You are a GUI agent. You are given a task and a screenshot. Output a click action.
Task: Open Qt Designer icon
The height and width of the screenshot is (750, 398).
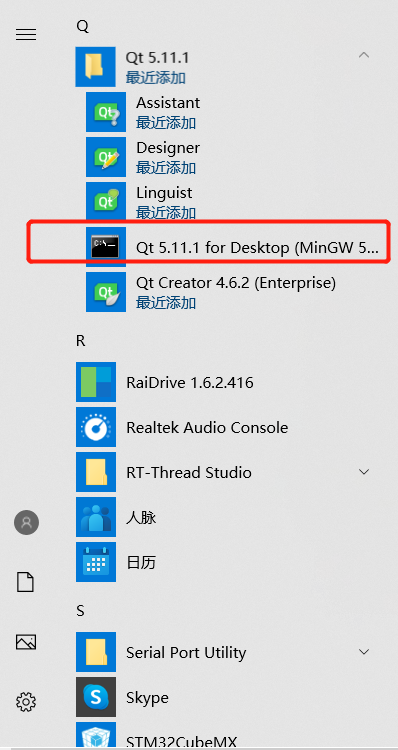[x=106, y=157]
